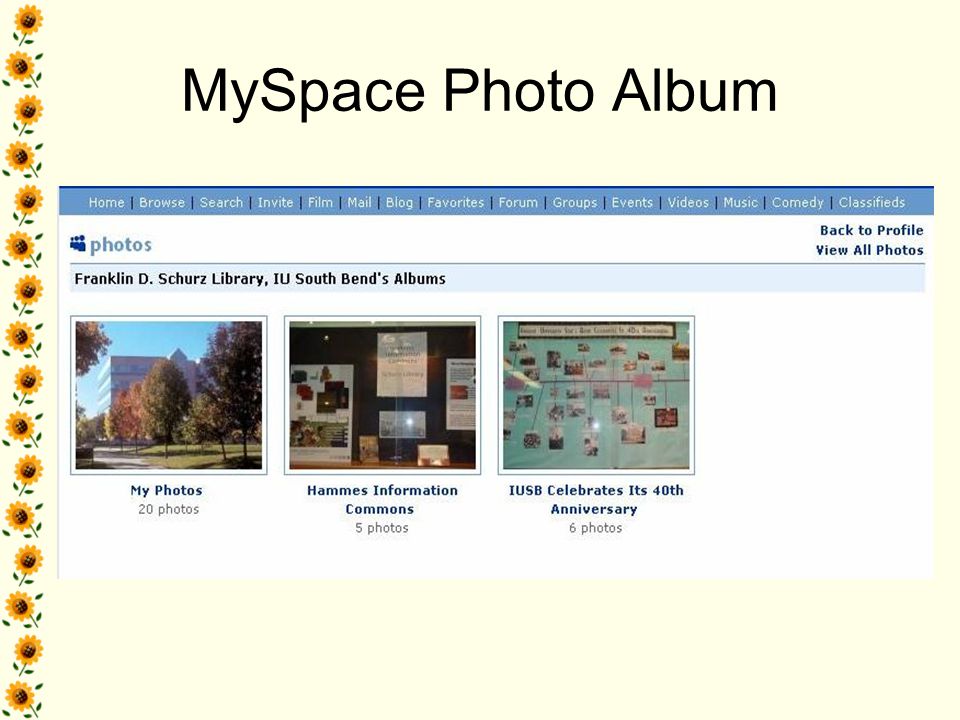Open the Comedy section

797,203
